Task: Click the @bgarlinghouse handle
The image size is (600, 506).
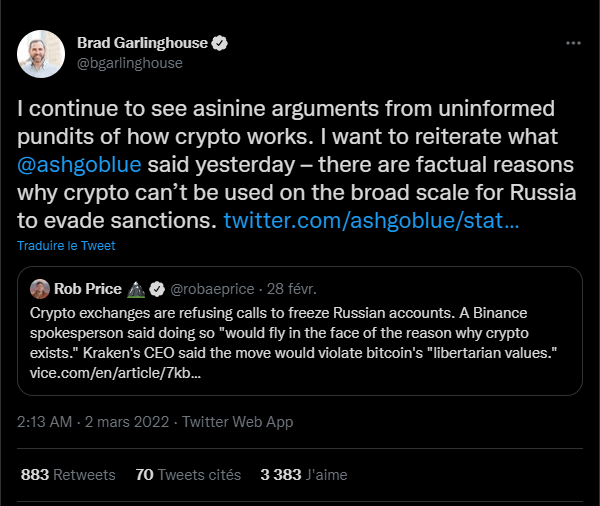Action: click(x=129, y=63)
